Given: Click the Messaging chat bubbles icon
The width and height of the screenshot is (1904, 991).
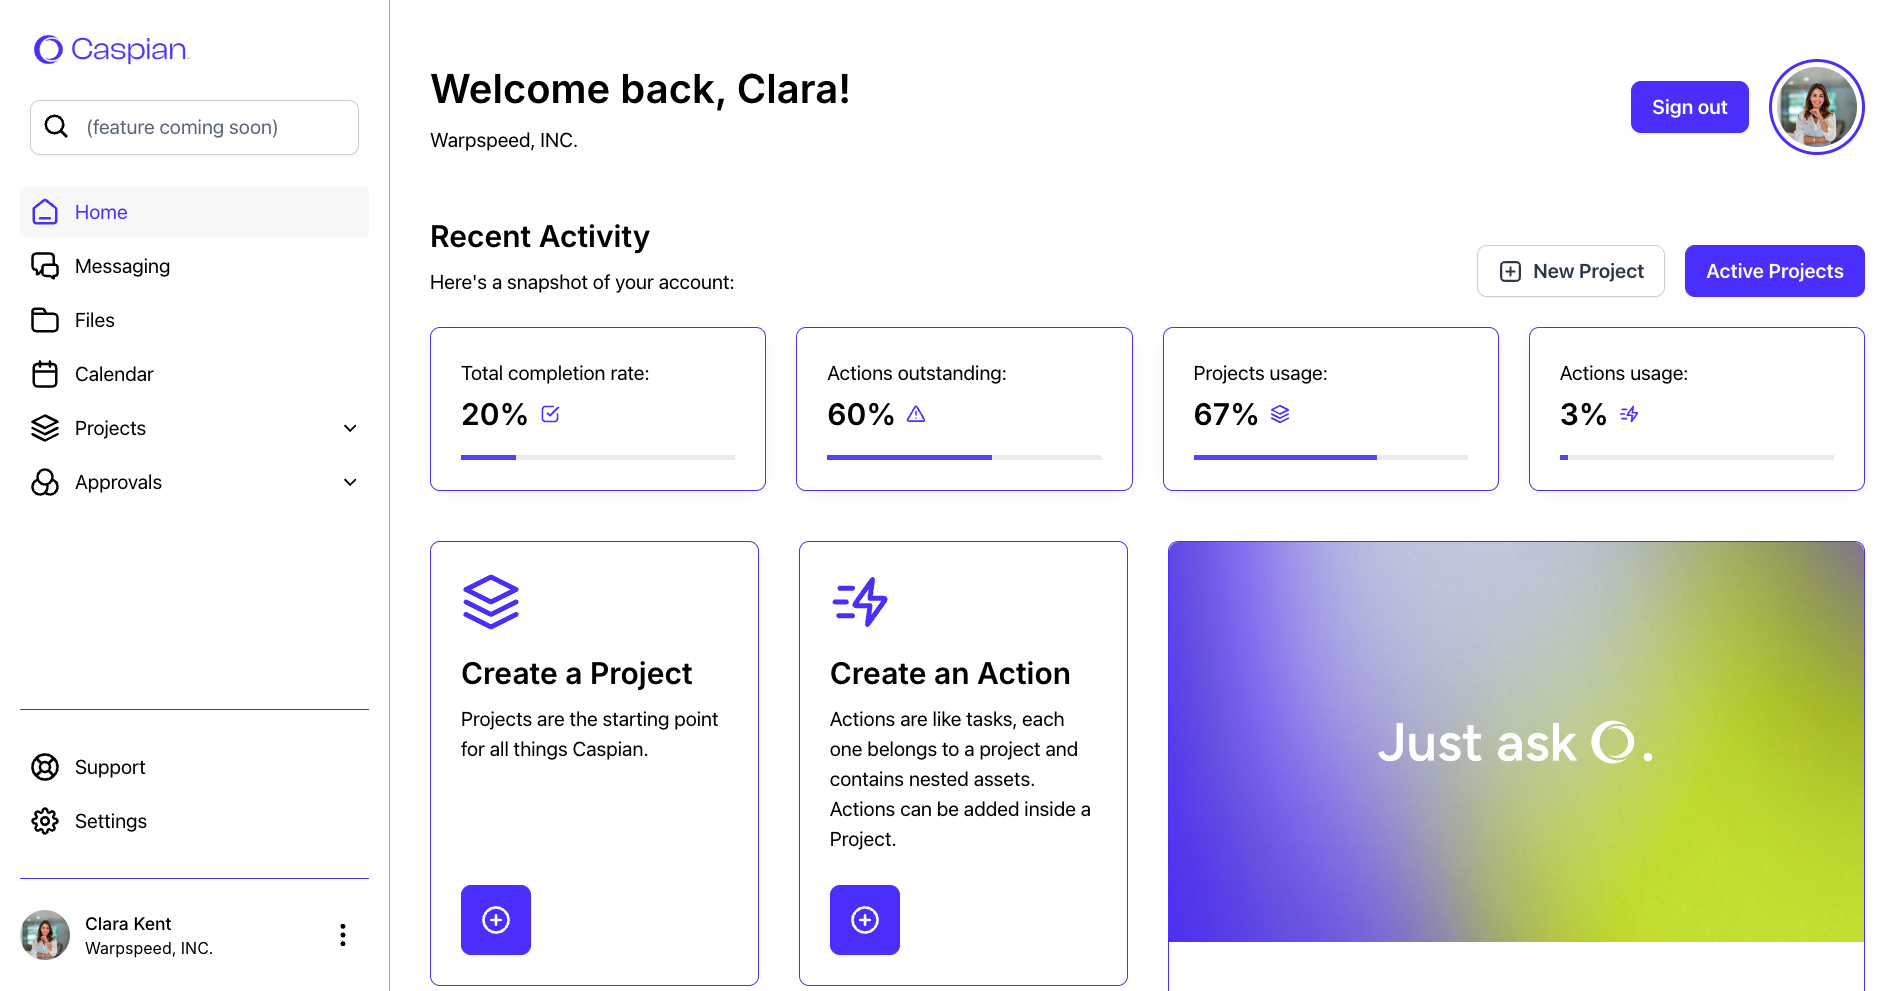Looking at the screenshot, I should click(x=45, y=266).
